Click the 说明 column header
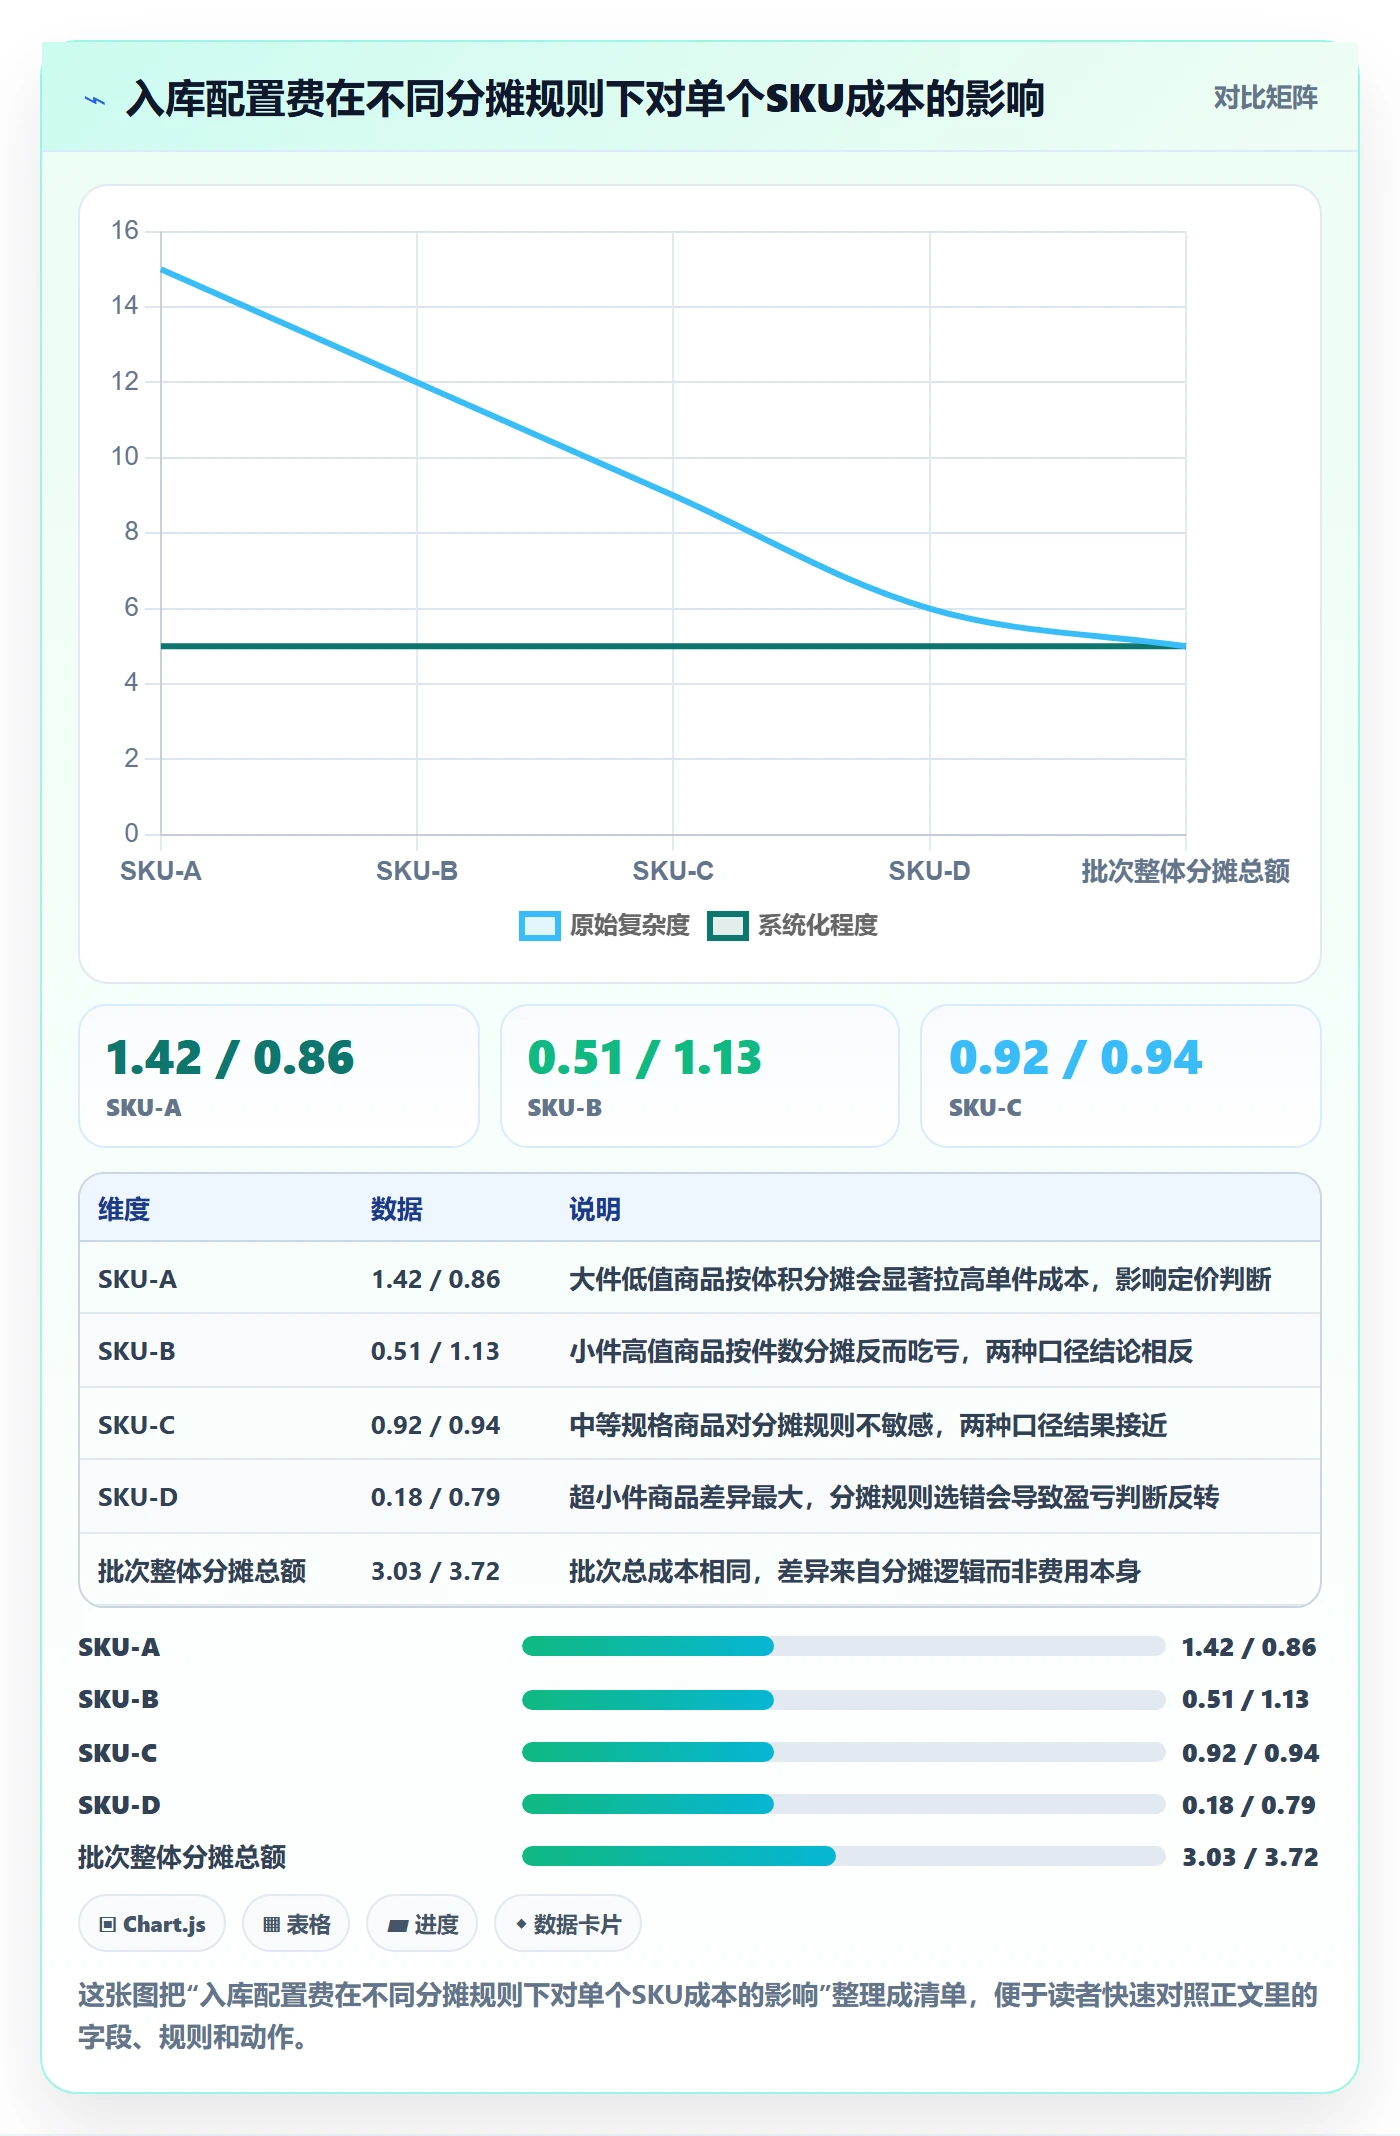Viewport: 1400px width, 2136px height. point(595,1209)
